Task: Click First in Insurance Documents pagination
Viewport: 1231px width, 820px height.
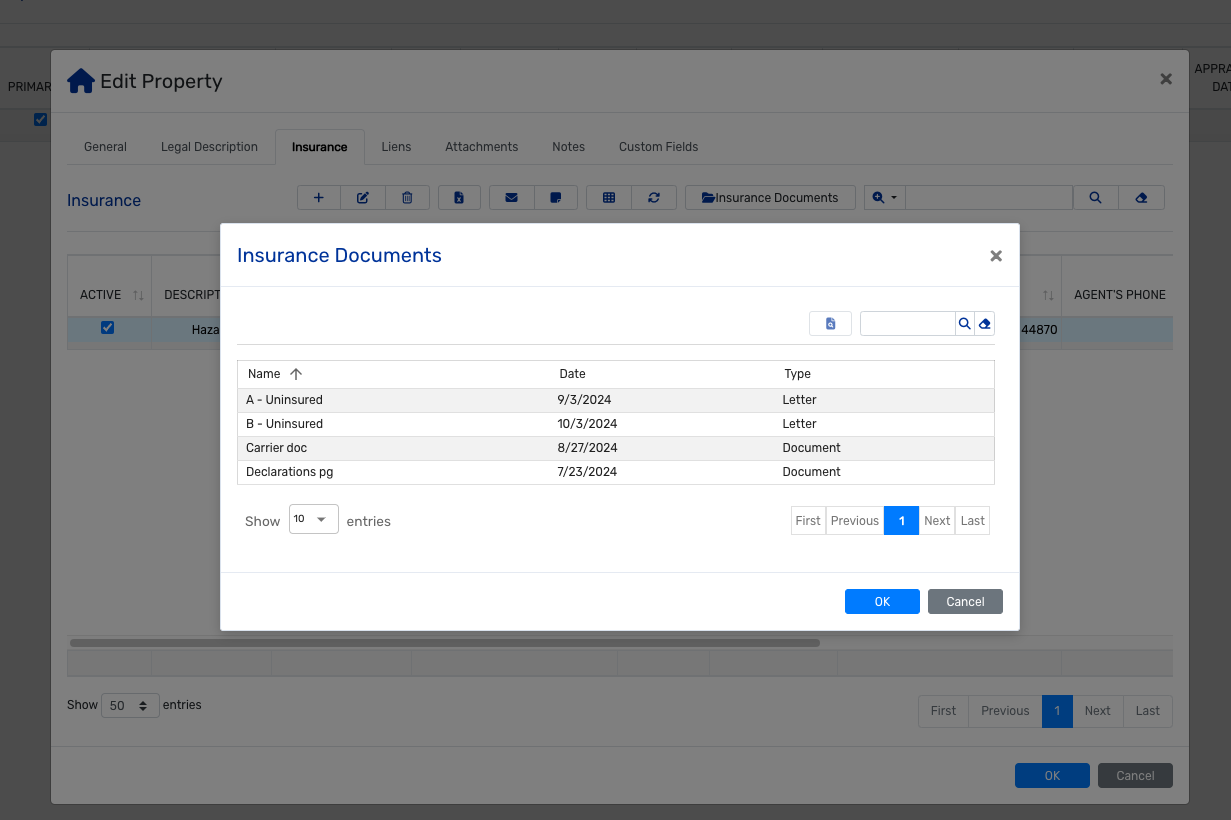Action: point(808,520)
